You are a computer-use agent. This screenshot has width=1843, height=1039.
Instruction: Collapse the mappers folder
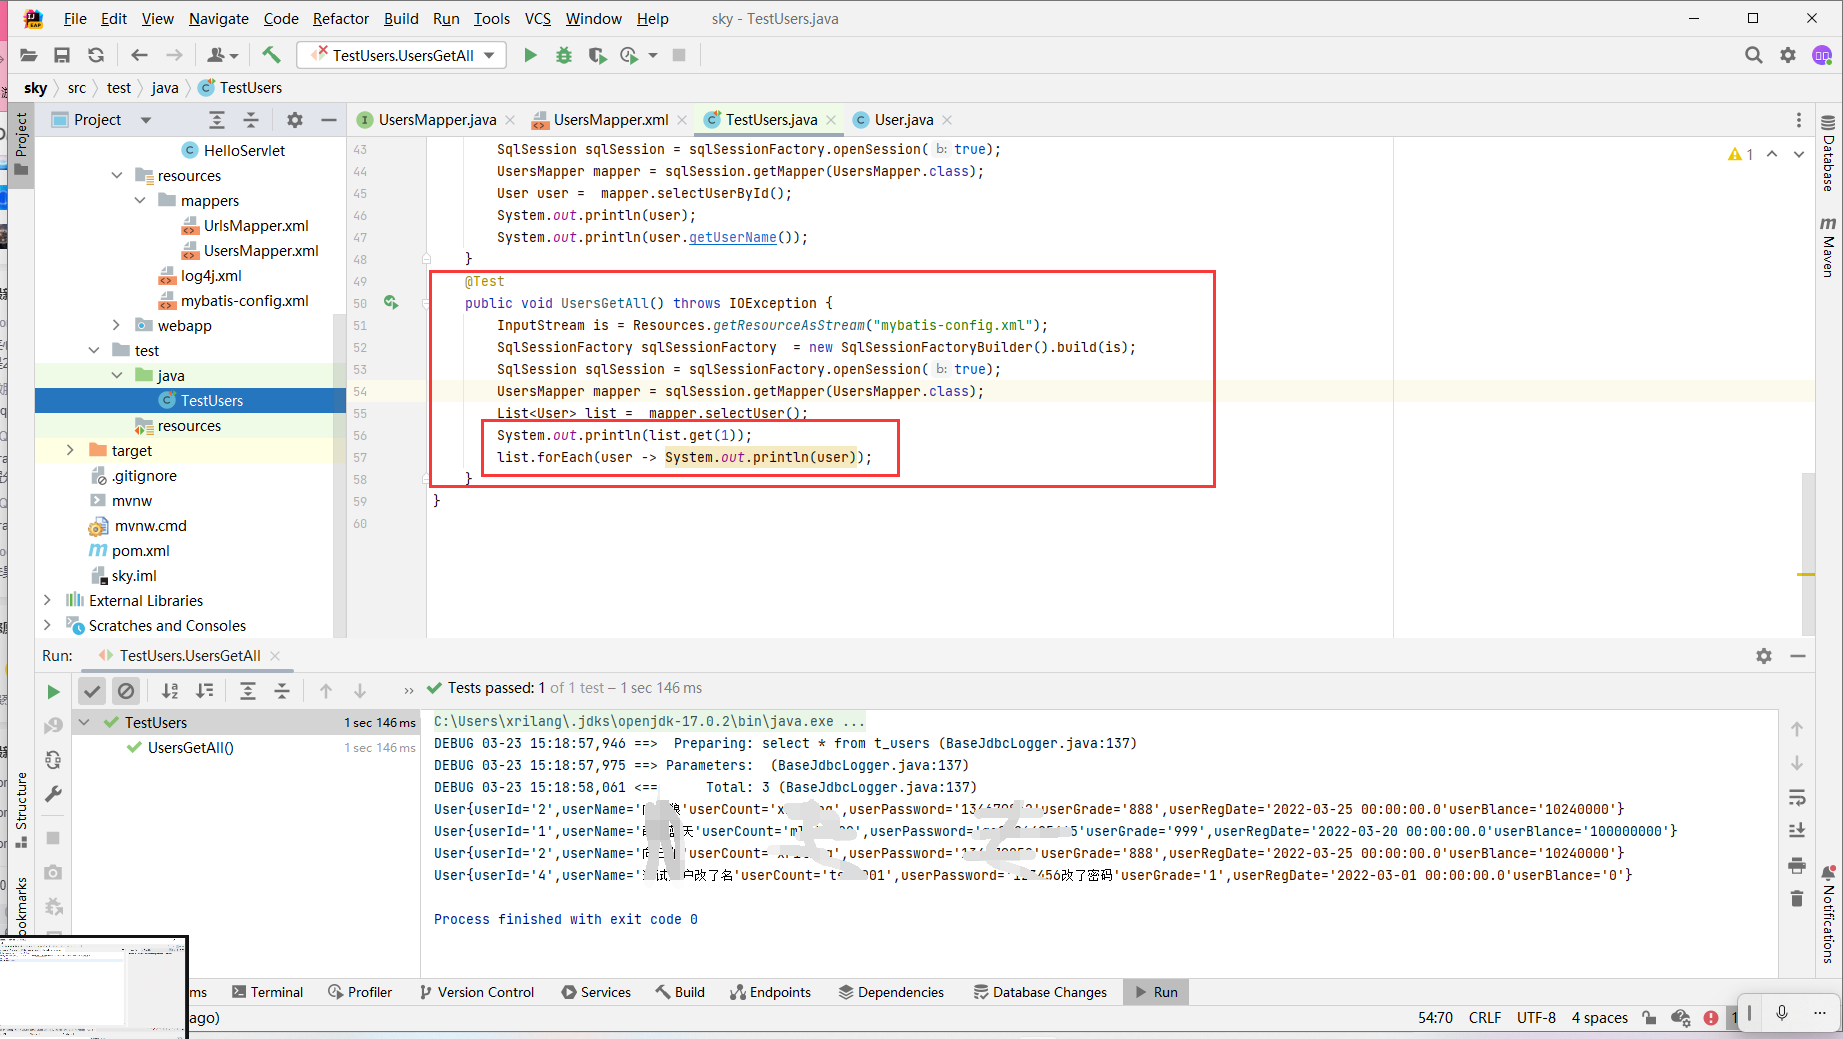[140, 200]
